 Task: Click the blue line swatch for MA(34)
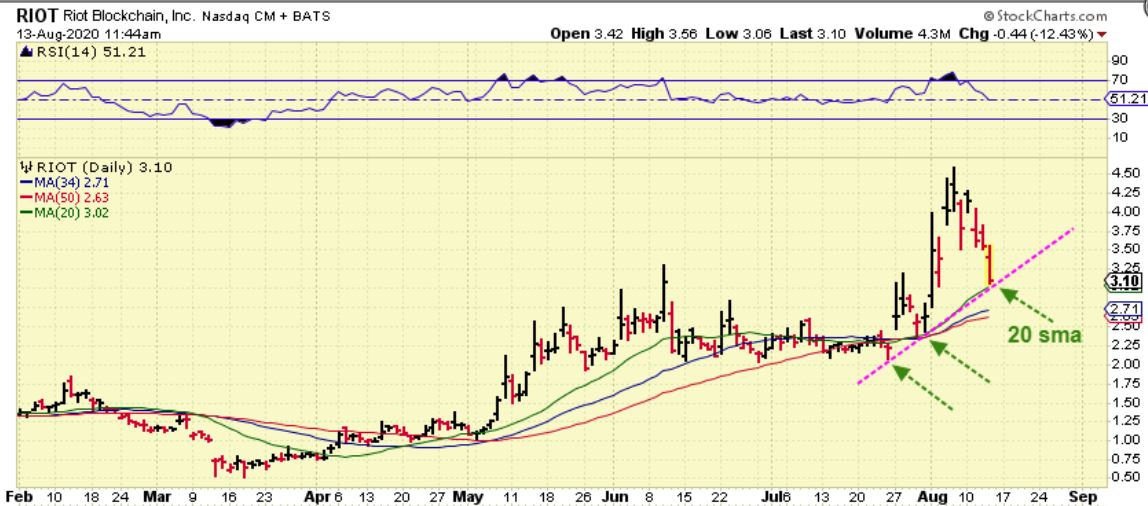click(x=25, y=183)
